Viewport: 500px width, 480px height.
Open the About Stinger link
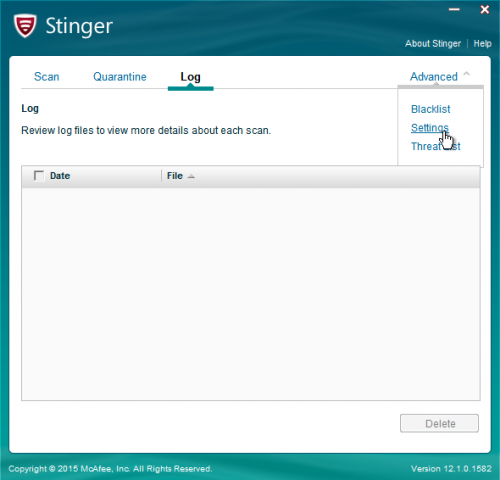click(x=433, y=44)
